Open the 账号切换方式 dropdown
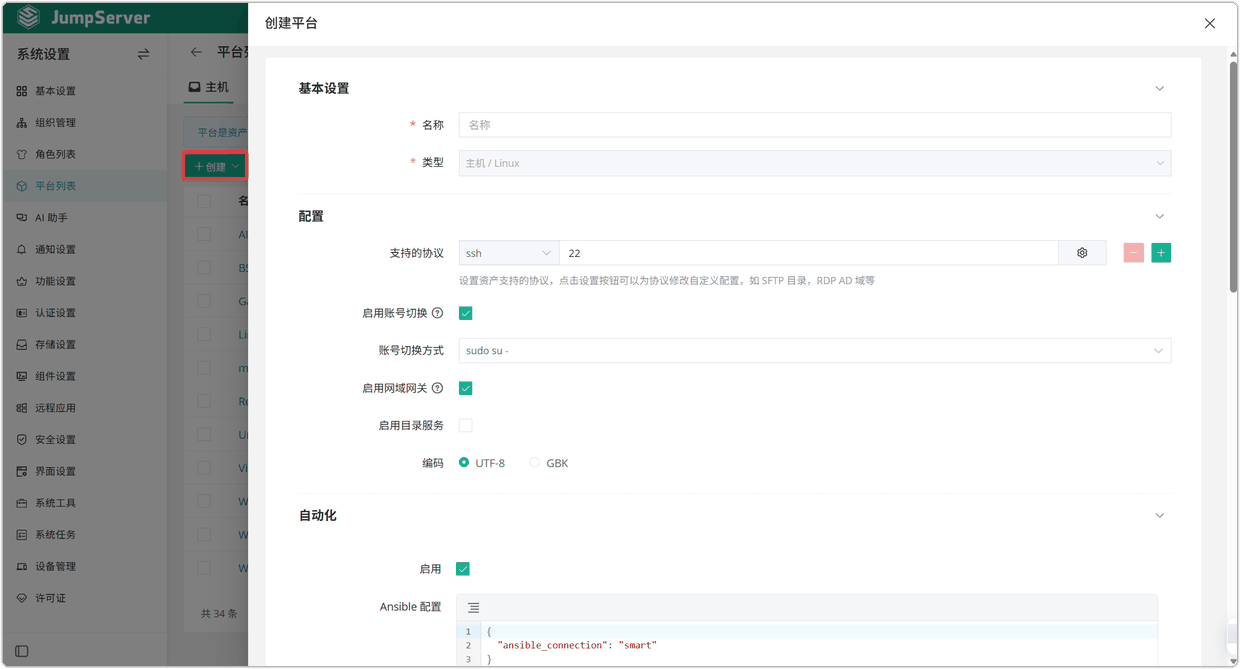Screen dimensions: 1240x669 coord(815,351)
